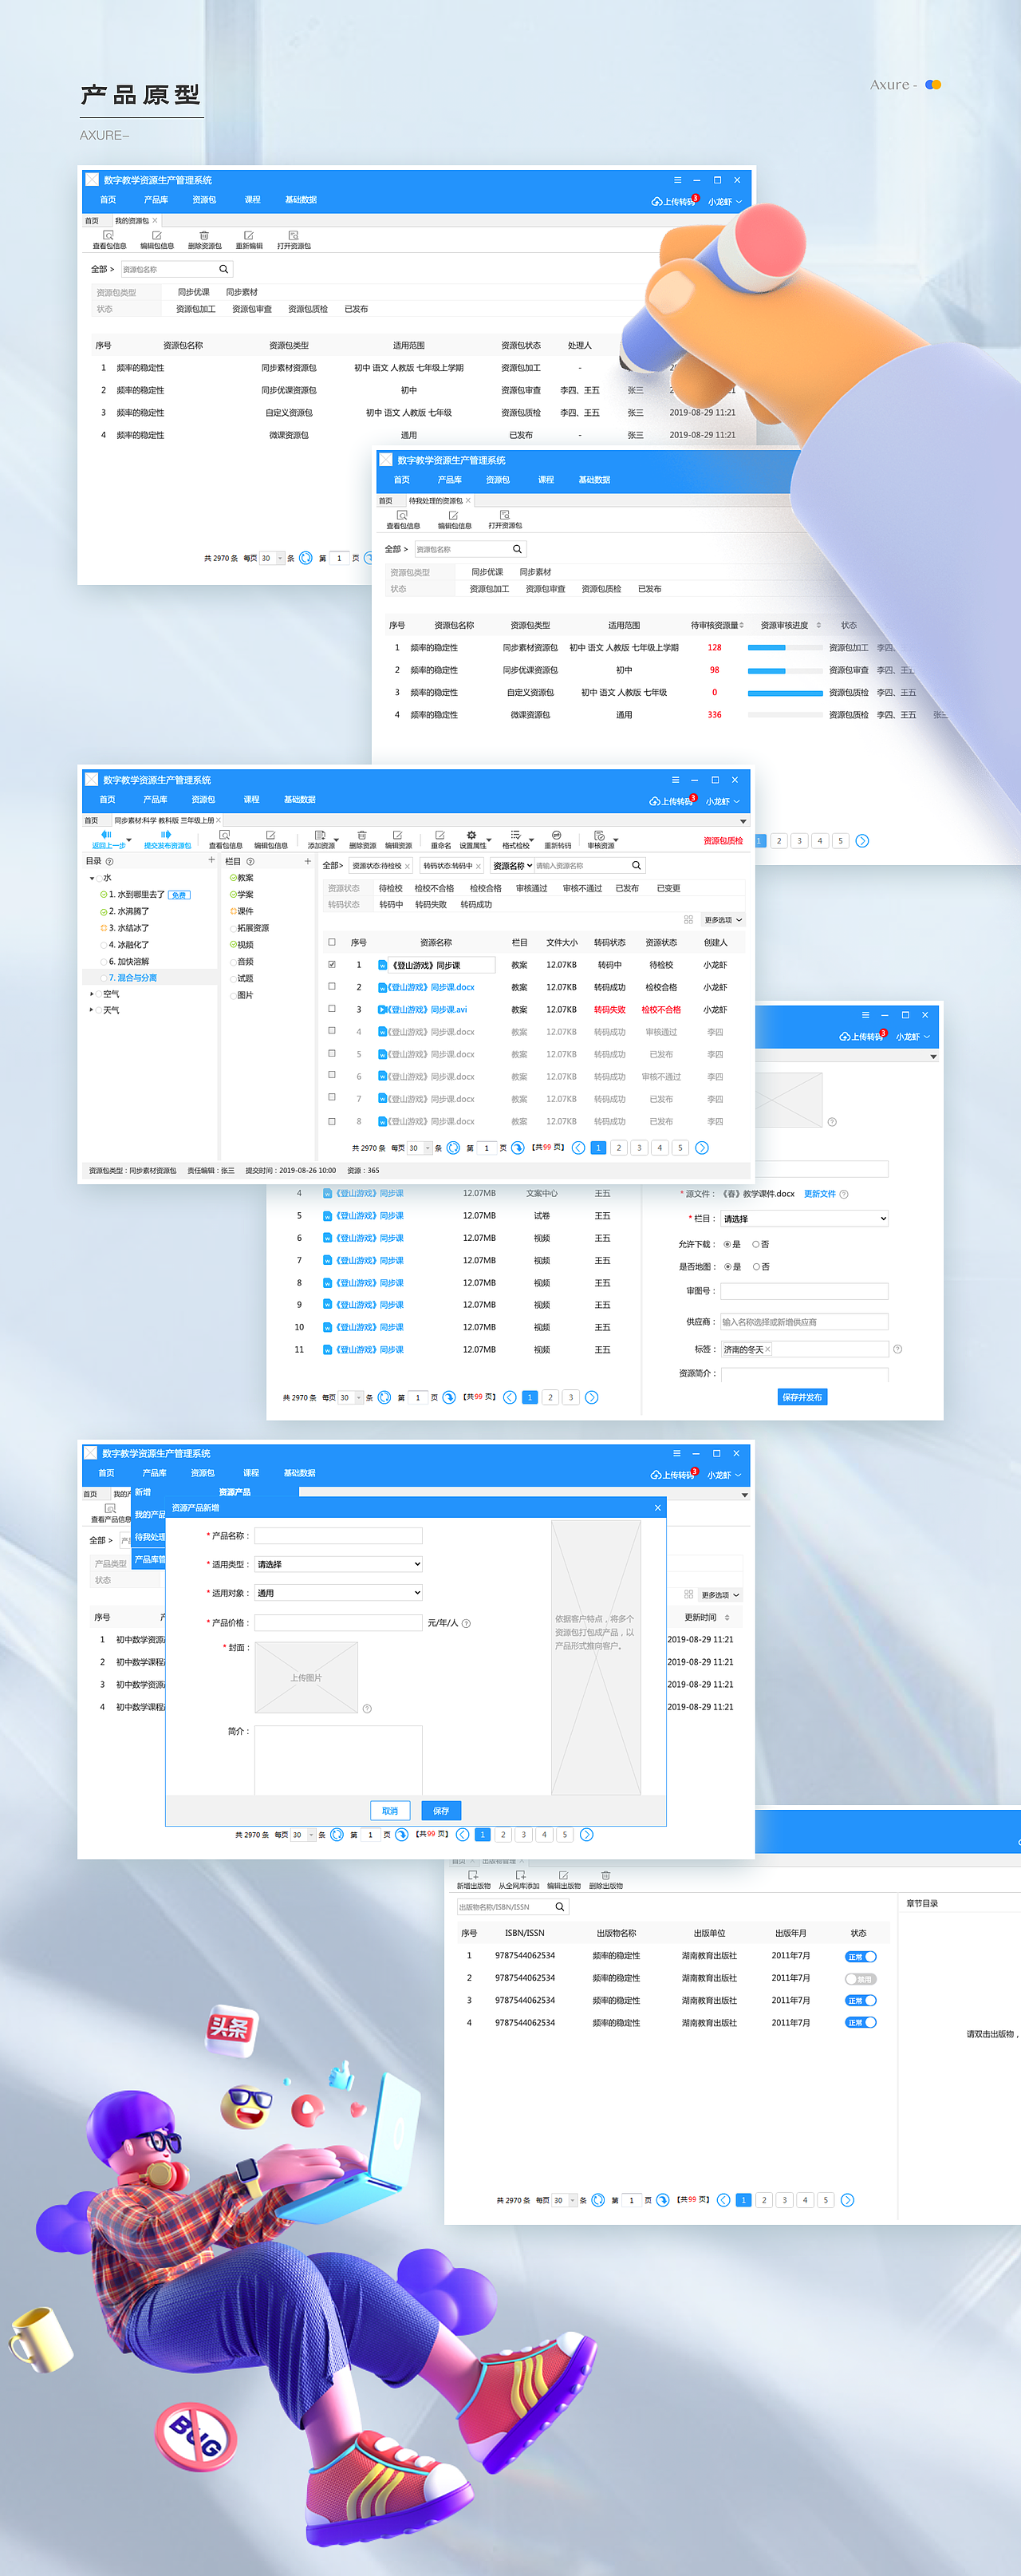Open 小龙虾 user menu in resource editor window
The width and height of the screenshot is (1021, 2576).
[723, 802]
